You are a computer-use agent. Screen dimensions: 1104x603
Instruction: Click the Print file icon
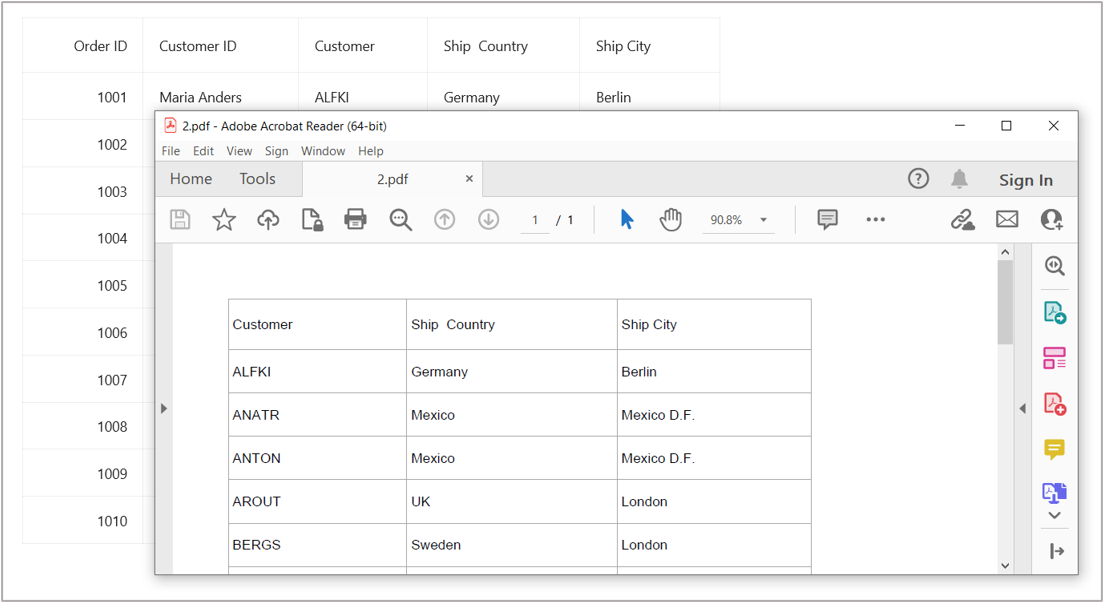[355, 220]
